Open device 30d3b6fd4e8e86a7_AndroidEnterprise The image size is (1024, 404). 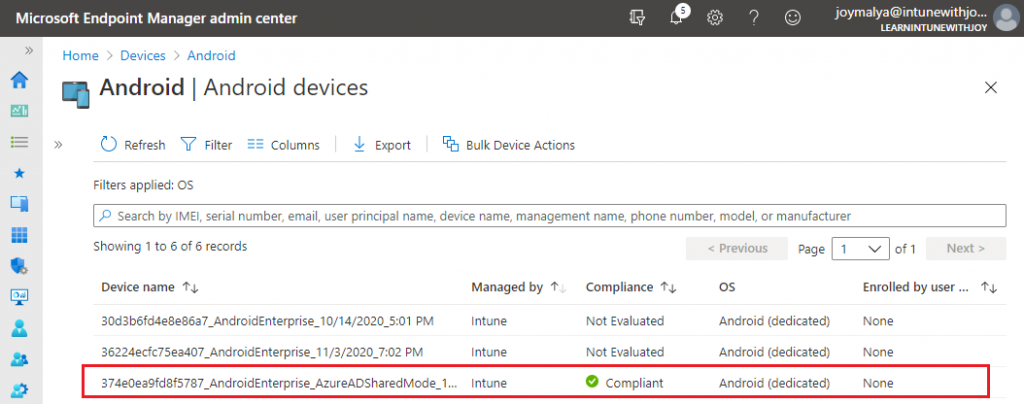coord(268,320)
